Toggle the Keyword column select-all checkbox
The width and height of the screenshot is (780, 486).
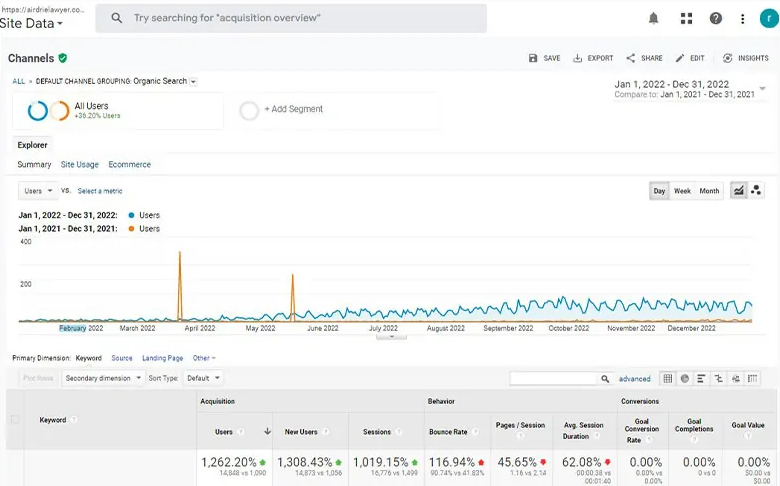point(15,420)
